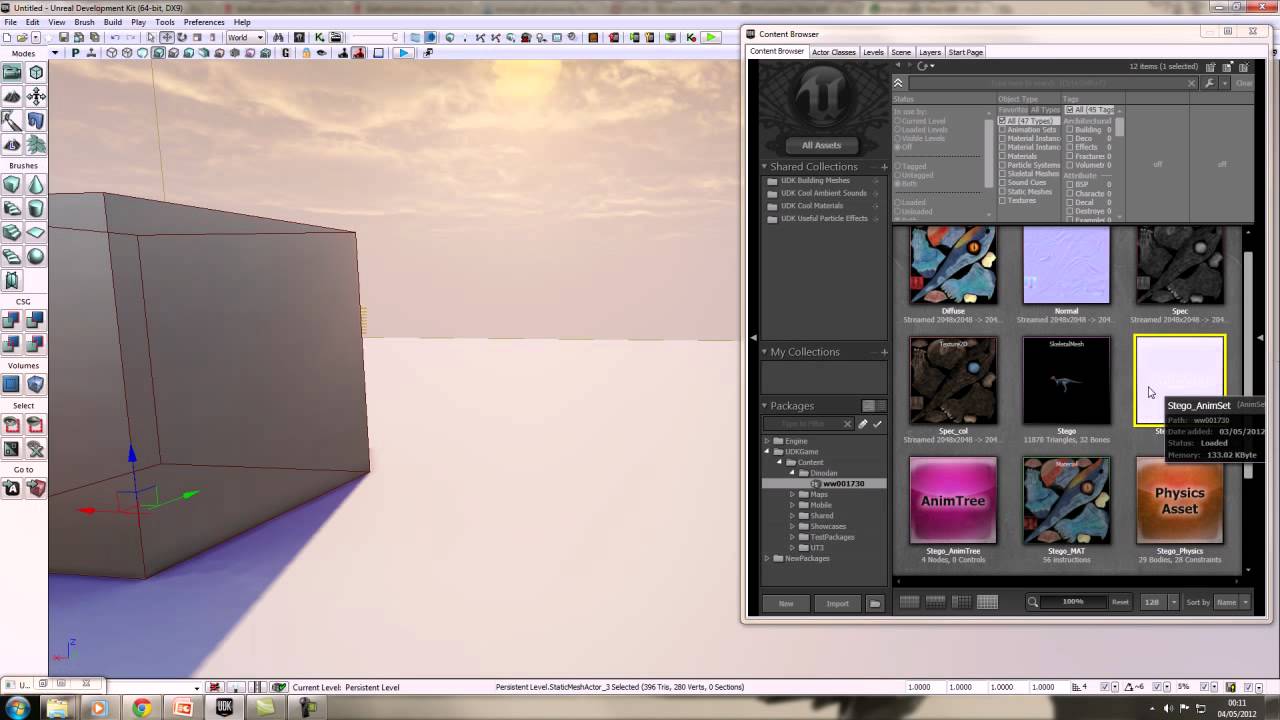Viewport: 1280px width, 720px height.
Task: Check the Materials object type filter
Action: (1003, 156)
